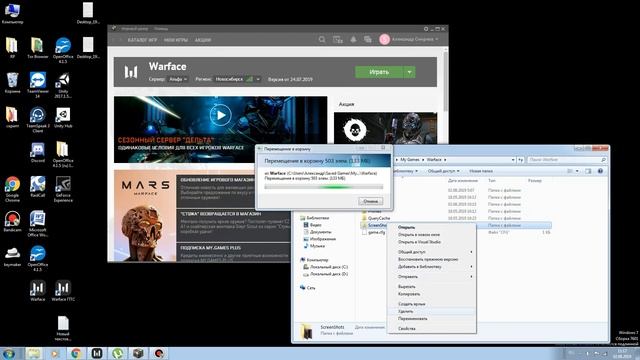This screenshot has height=360, width=640.
Task: Expand the address bar history dropdown
Action: coord(513,160)
